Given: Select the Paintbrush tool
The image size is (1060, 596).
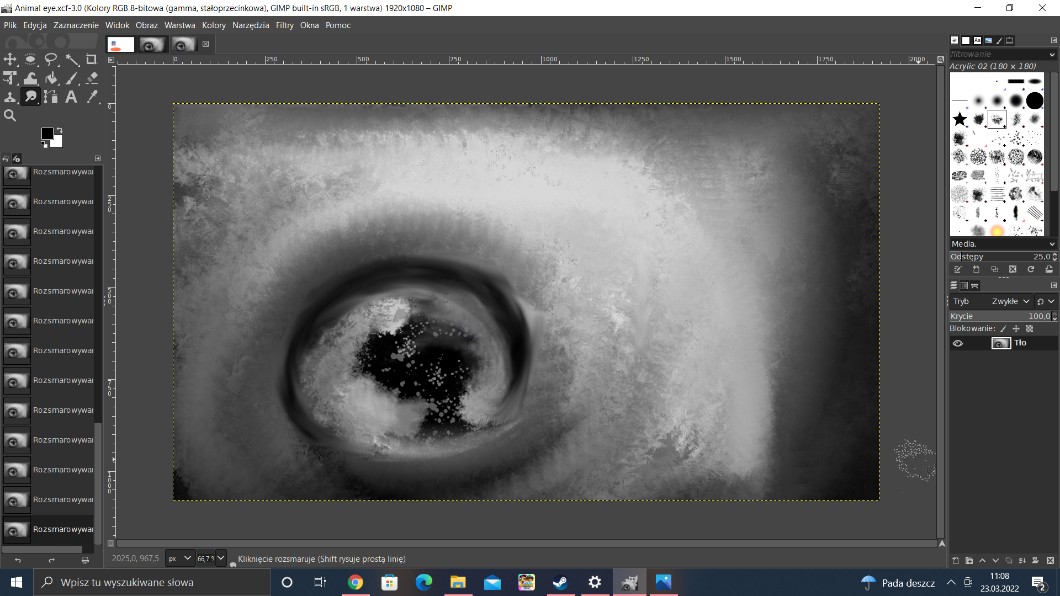Looking at the screenshot, I should tap(71, 78).
